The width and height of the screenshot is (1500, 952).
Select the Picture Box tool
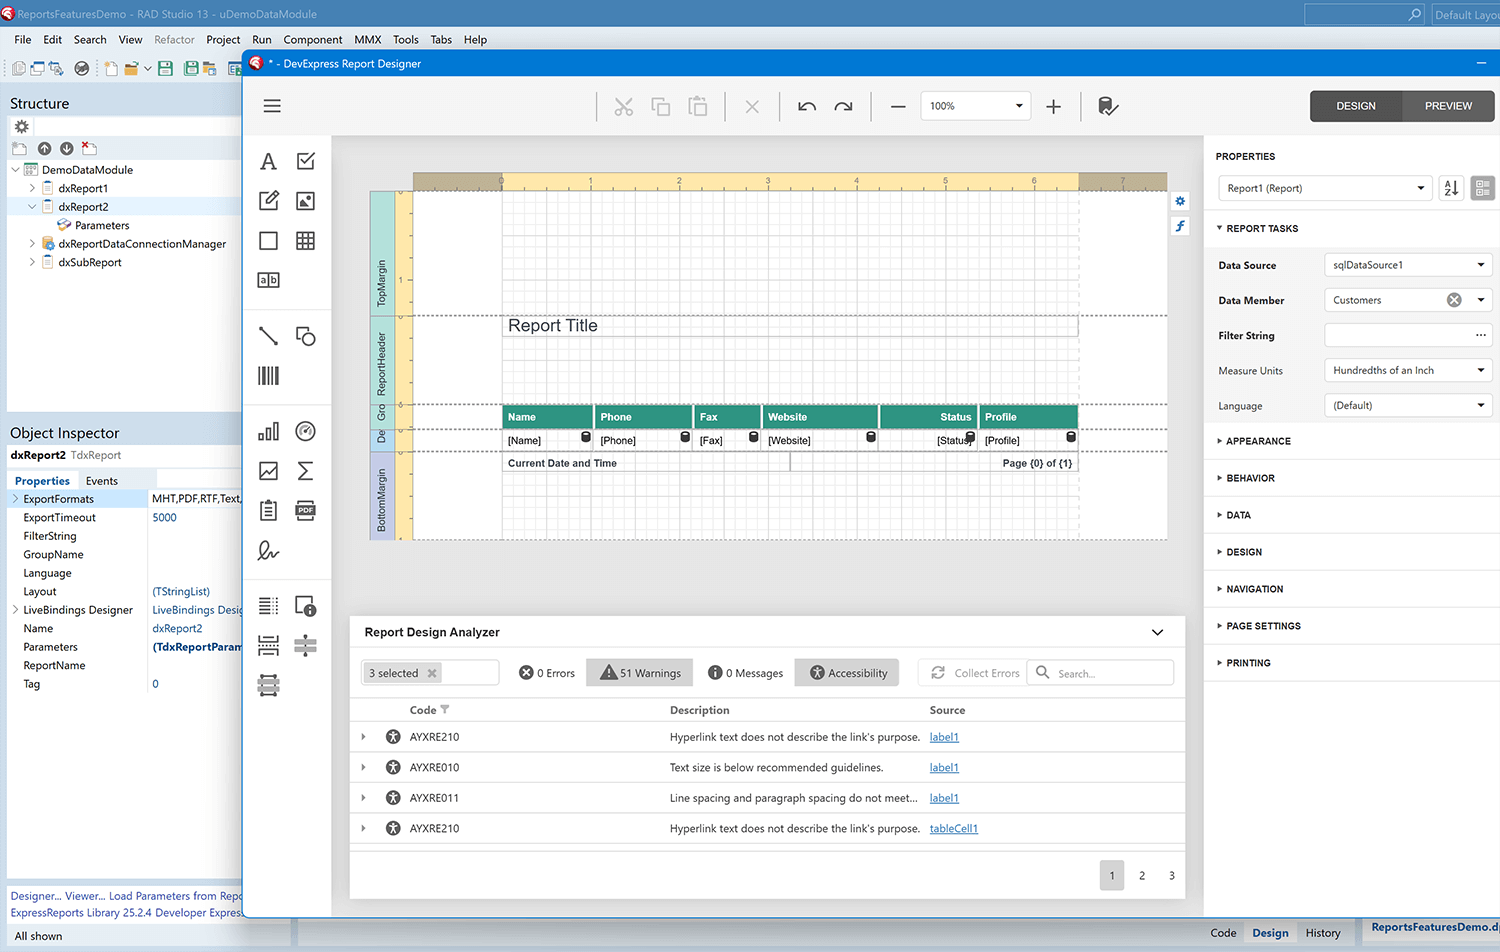[x=306, y=200]
